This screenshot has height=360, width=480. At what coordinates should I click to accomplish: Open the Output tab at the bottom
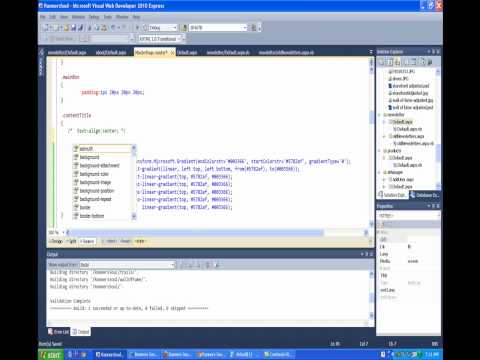coord(81,332)
